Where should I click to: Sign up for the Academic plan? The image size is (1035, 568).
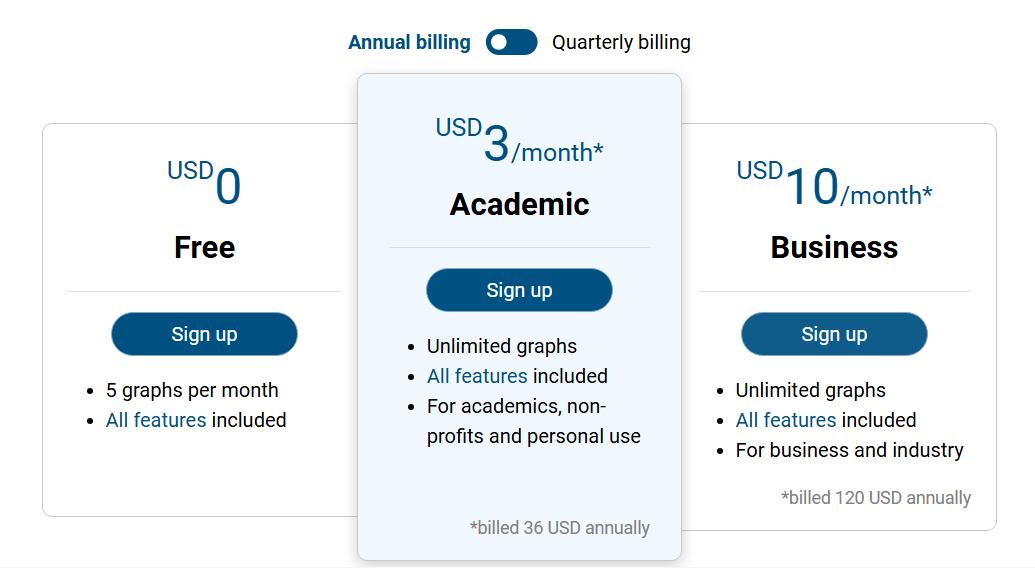[519, 290]
